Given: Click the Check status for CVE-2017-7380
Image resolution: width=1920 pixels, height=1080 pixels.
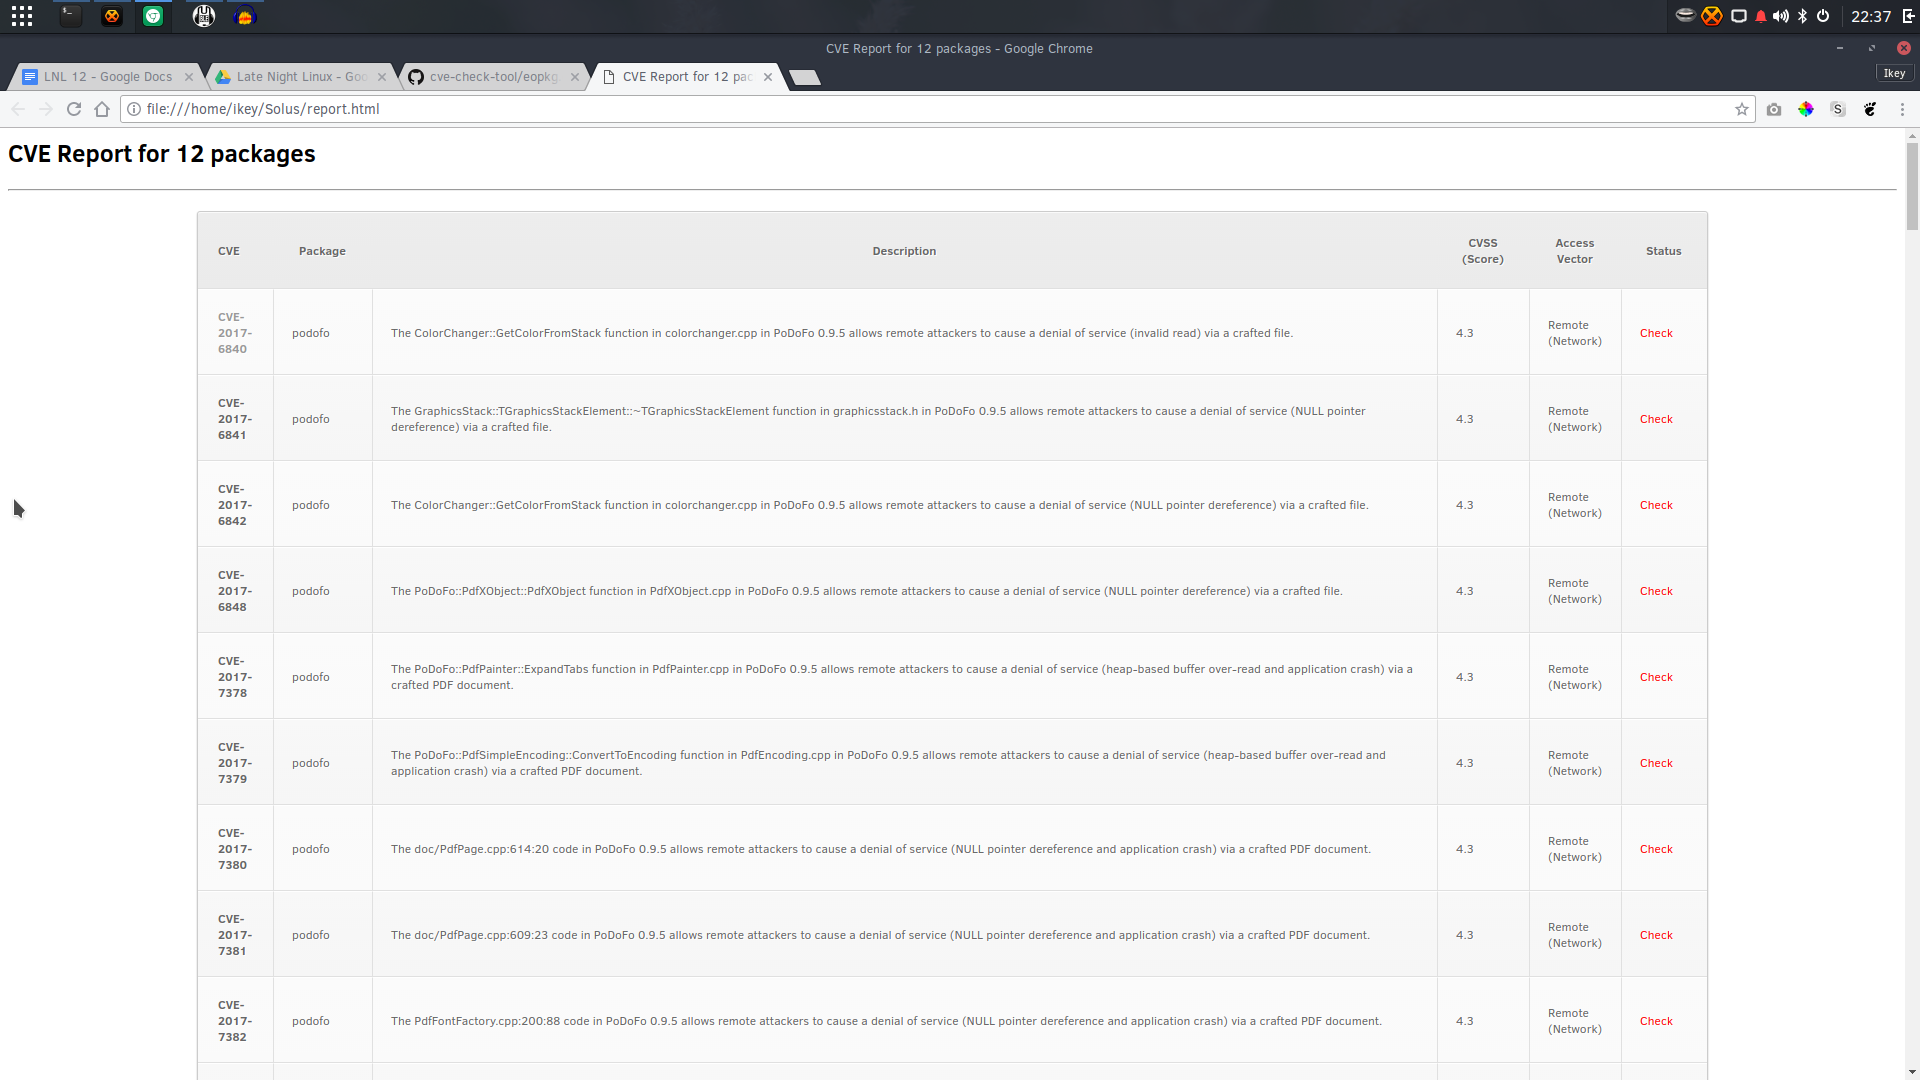Looking at the screenshot, I should 1656,849.
